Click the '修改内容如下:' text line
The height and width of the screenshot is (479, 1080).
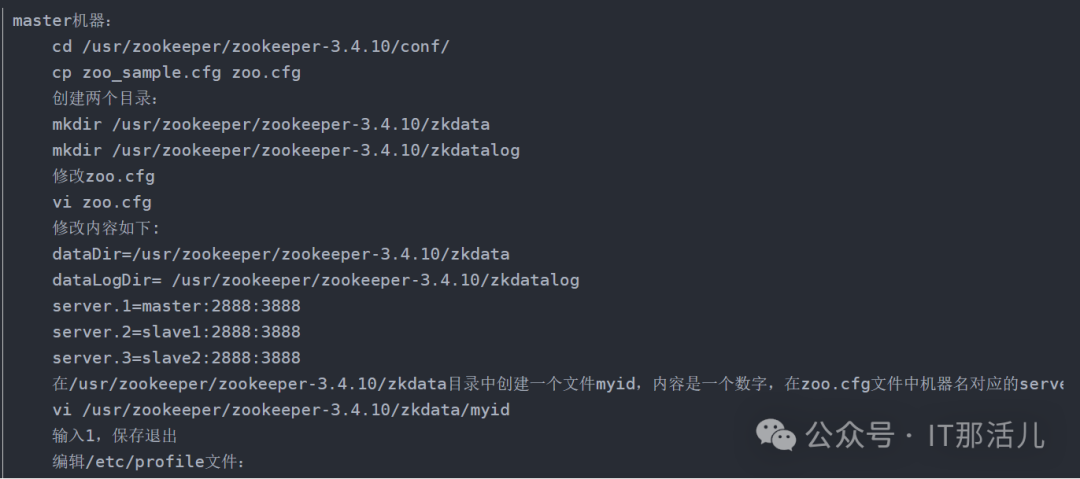[106, 228]
